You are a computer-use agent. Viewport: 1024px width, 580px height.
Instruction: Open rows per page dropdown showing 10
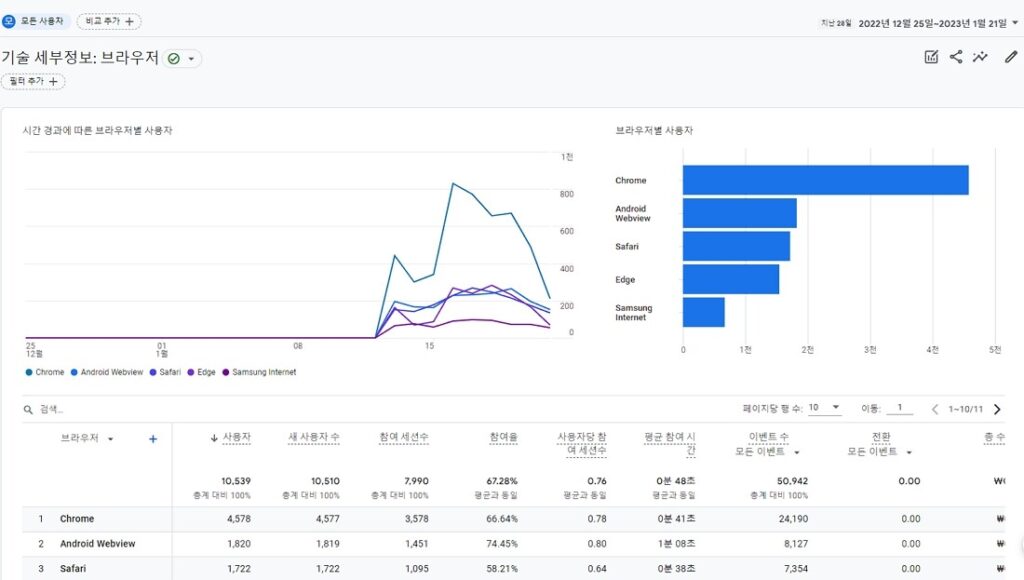(824, 408)
